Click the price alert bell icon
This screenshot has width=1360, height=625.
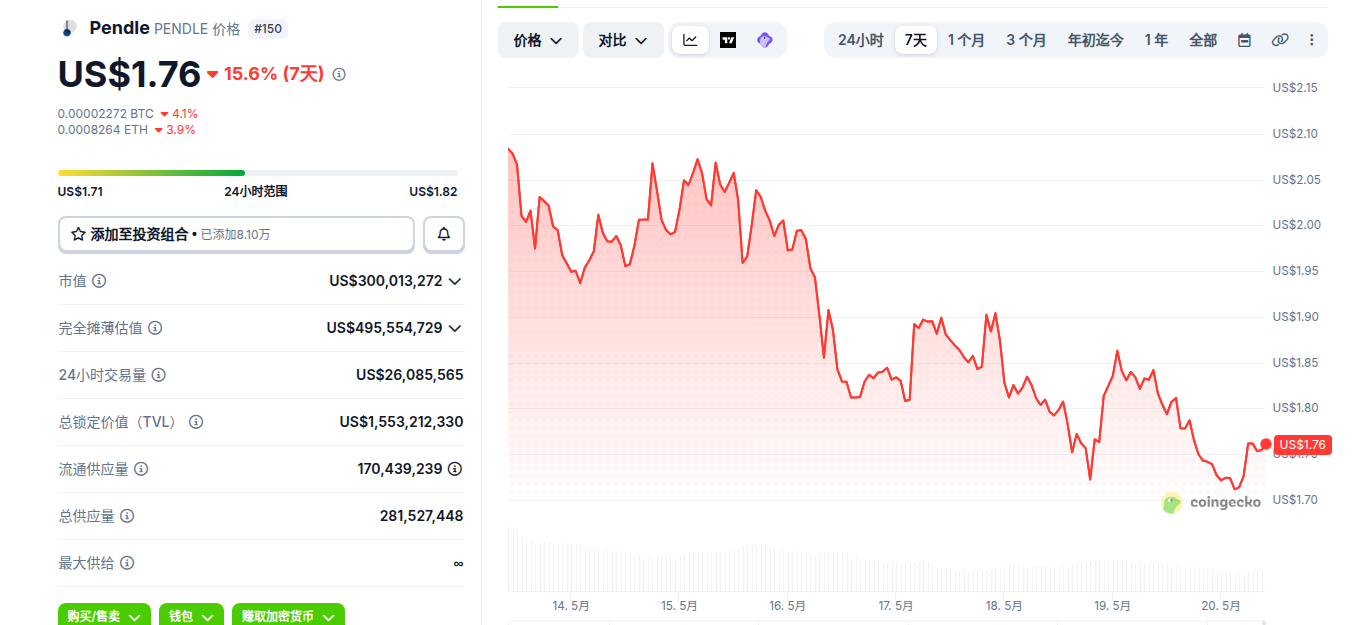coord(444,234)
